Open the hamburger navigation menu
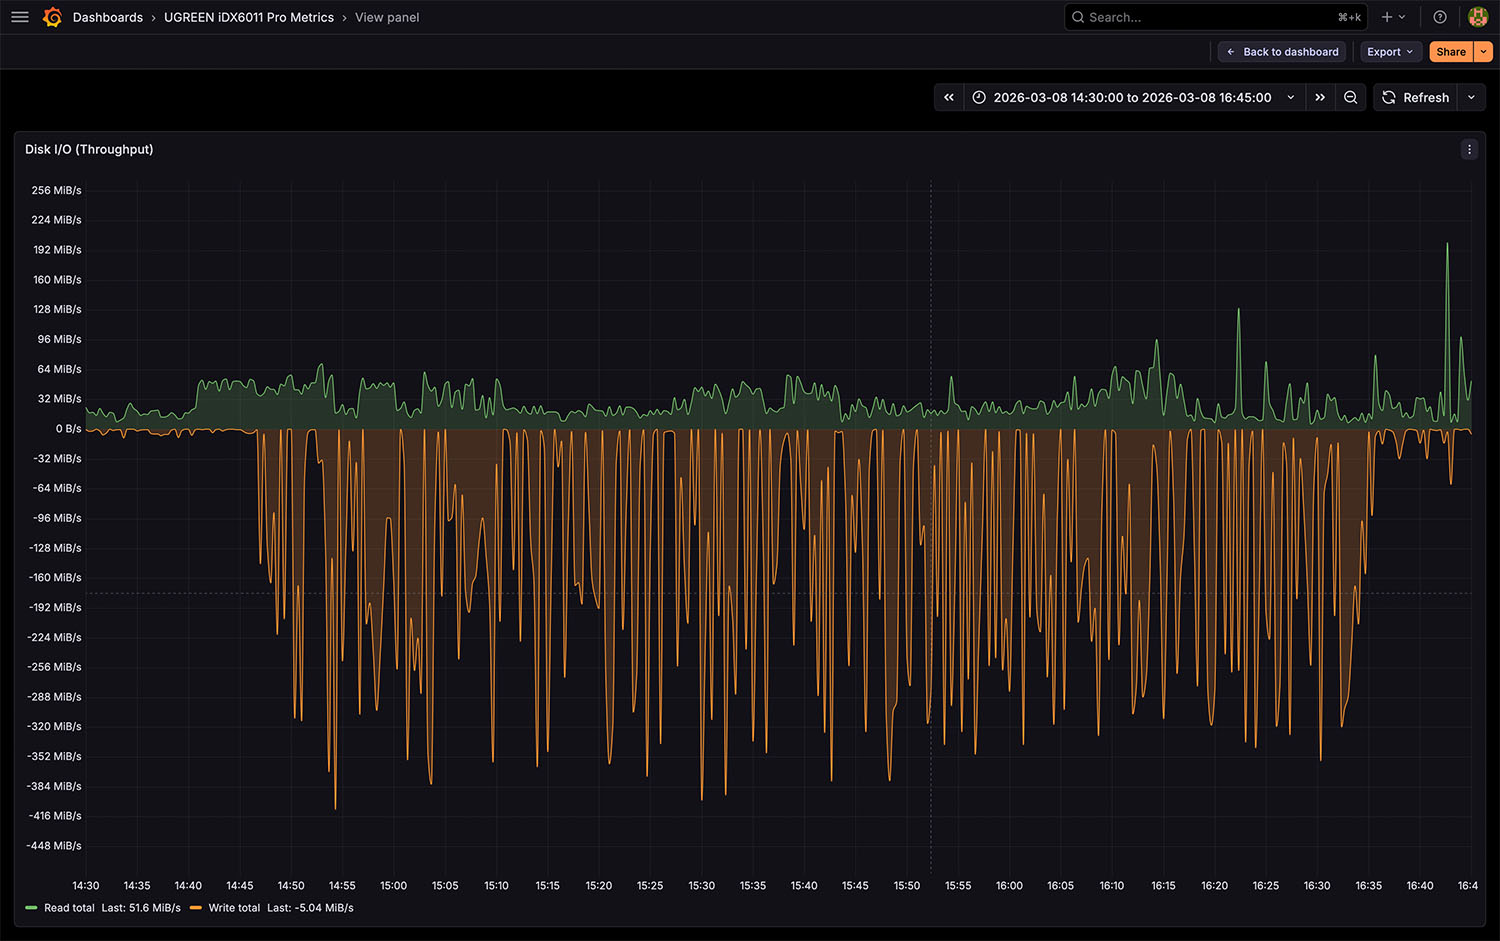The width and height of the screenshot is (1500, 941). tap(19, 17)
